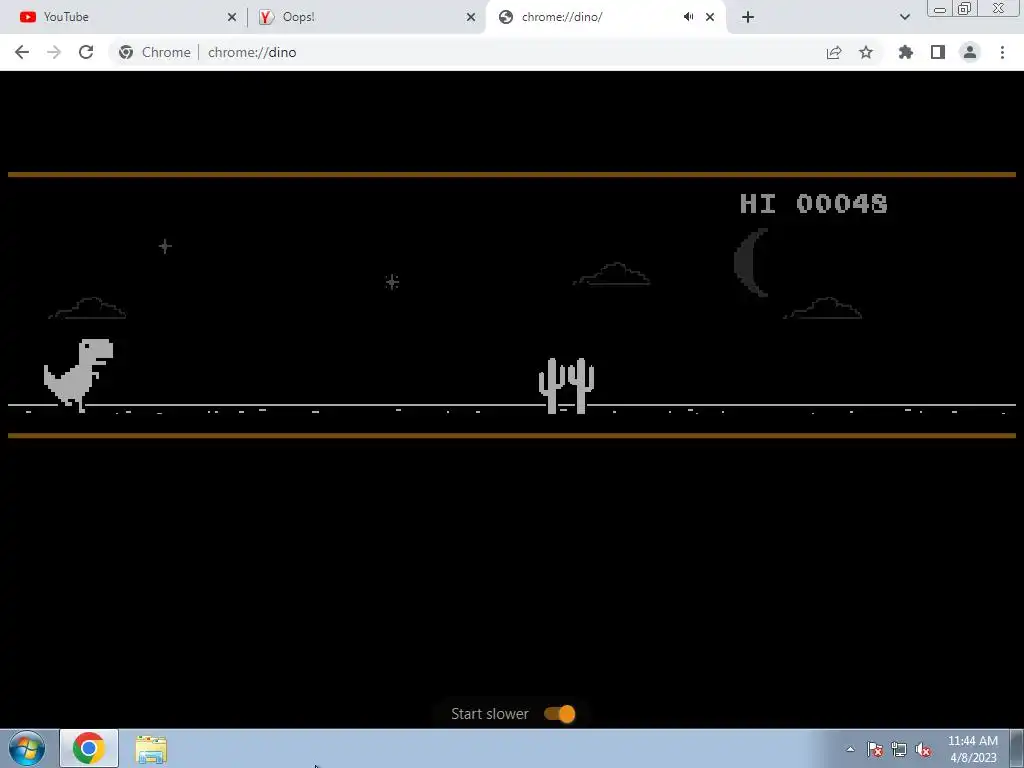Bookmark this tab with the star

tap(866, 52)
